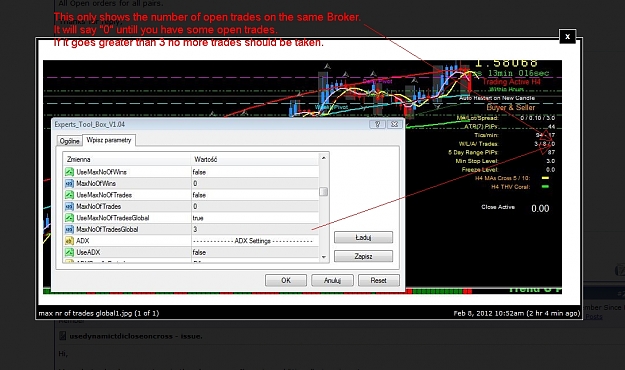
Task: Click the 0.00 profit value on chart
Action: (540, 209)
